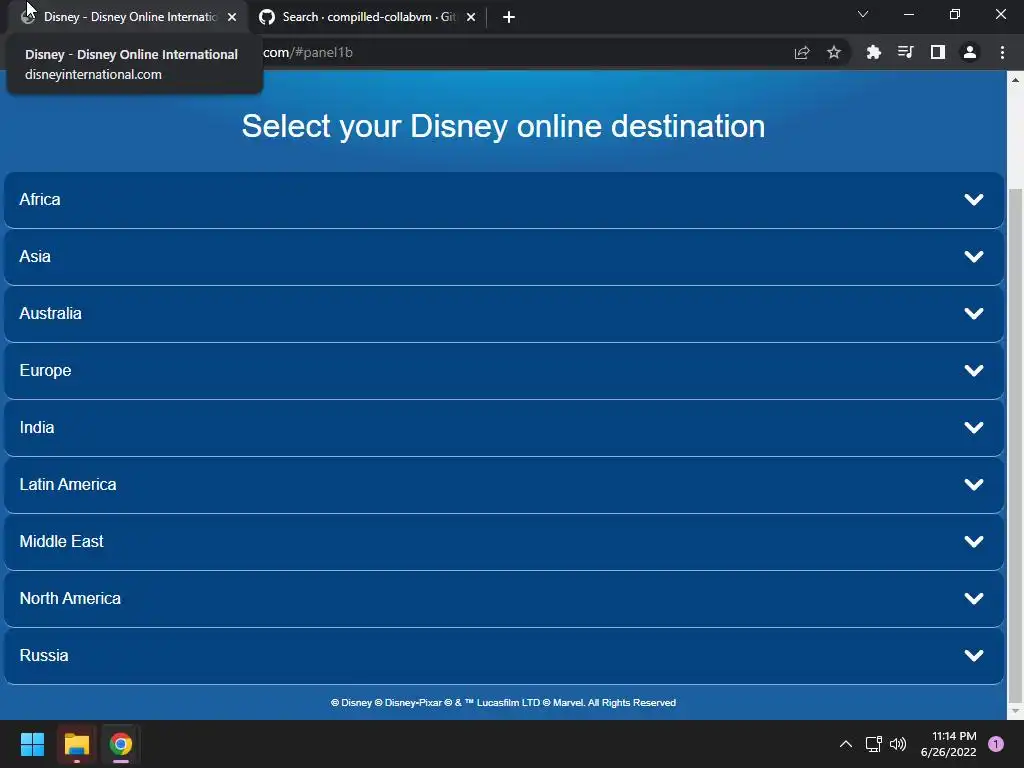Toggle the Chrome side panel icon
Viewport: 1024px width, 768px height.
[x=938, y=52]
